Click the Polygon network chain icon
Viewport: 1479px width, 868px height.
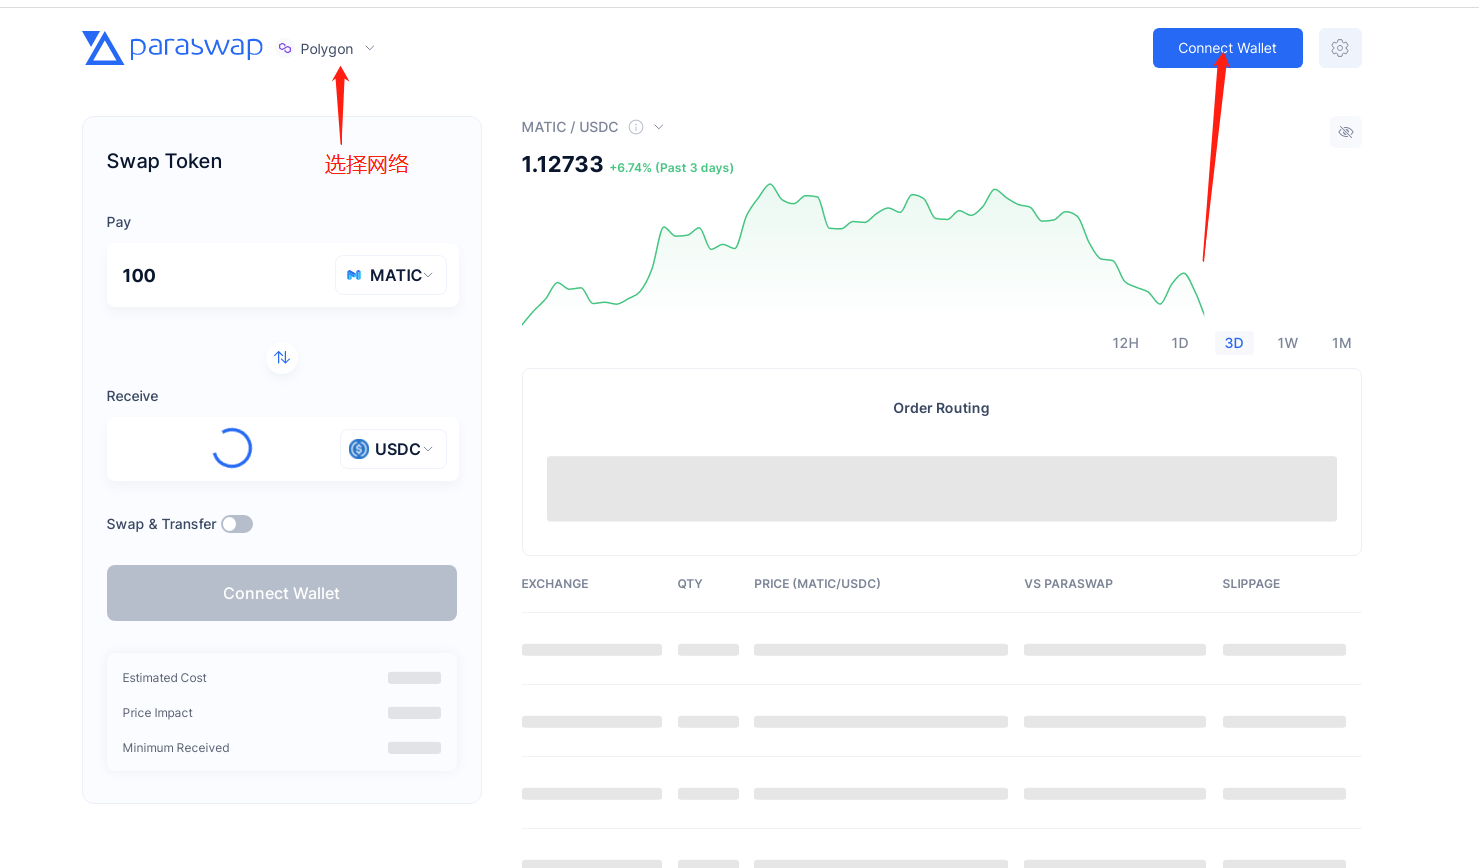[285, 48]
